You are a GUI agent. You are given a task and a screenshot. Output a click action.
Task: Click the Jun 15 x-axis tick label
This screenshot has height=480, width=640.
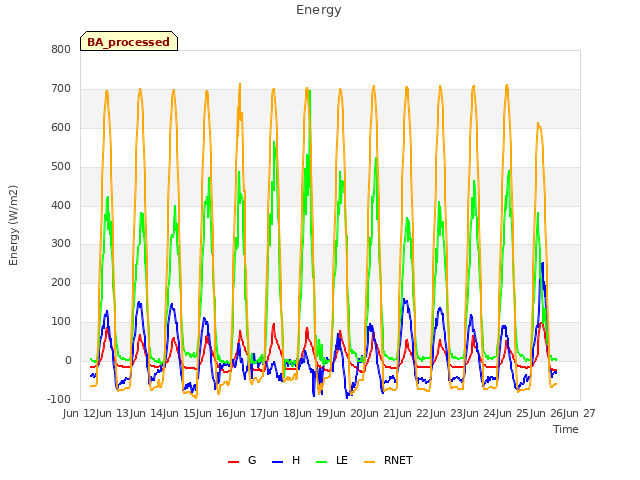(x=180, y=413)
